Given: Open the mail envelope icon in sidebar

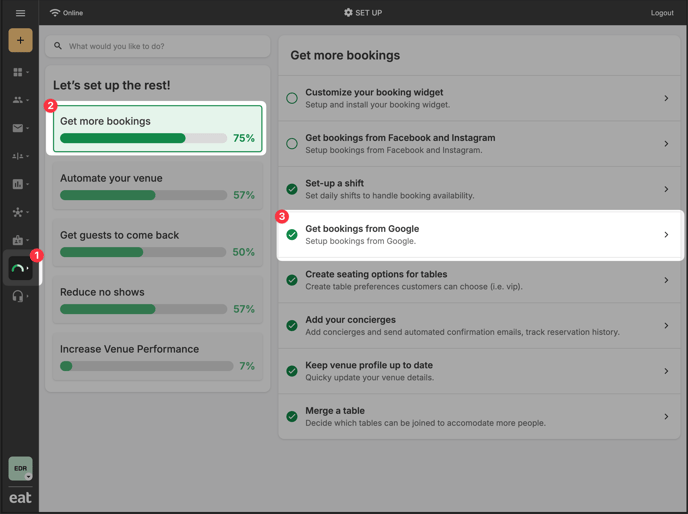Looking at the screenshot, I should 18,128.
